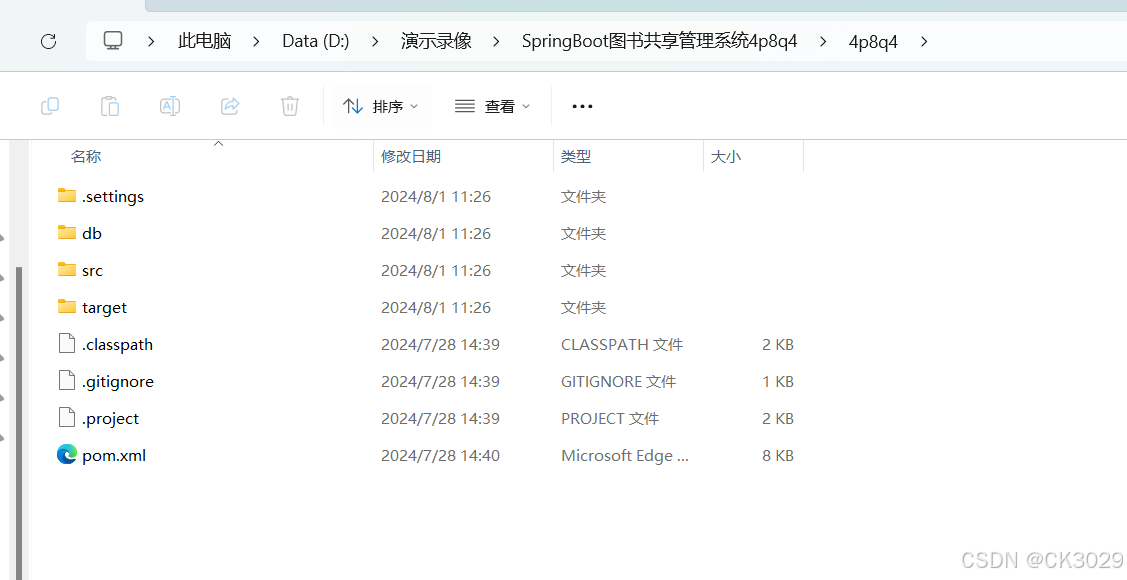The height and width of the screenshot is (580, 1127).
Task: Sort by 修改日期 column header
Action: click(411, 156)
